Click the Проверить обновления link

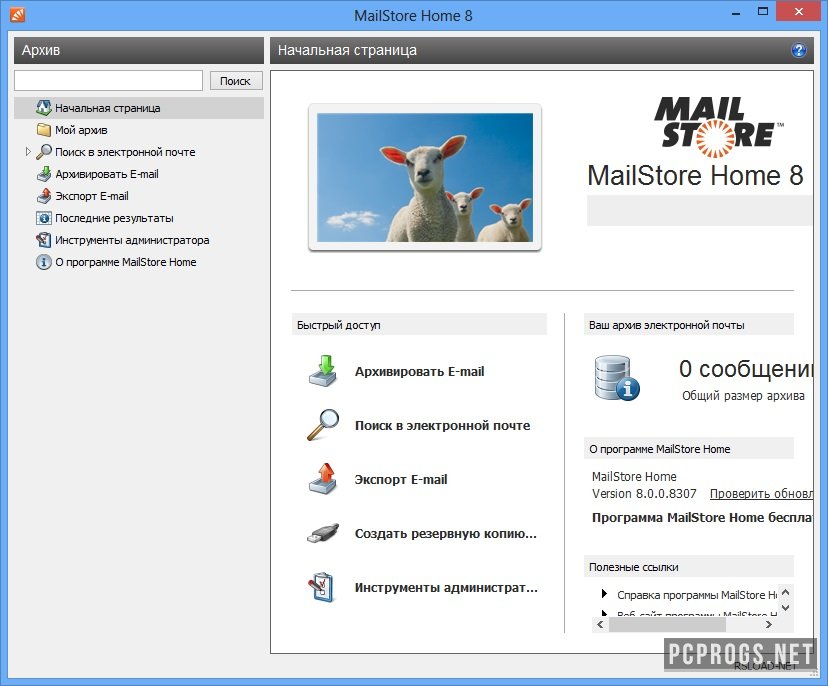tap(760, 494)
